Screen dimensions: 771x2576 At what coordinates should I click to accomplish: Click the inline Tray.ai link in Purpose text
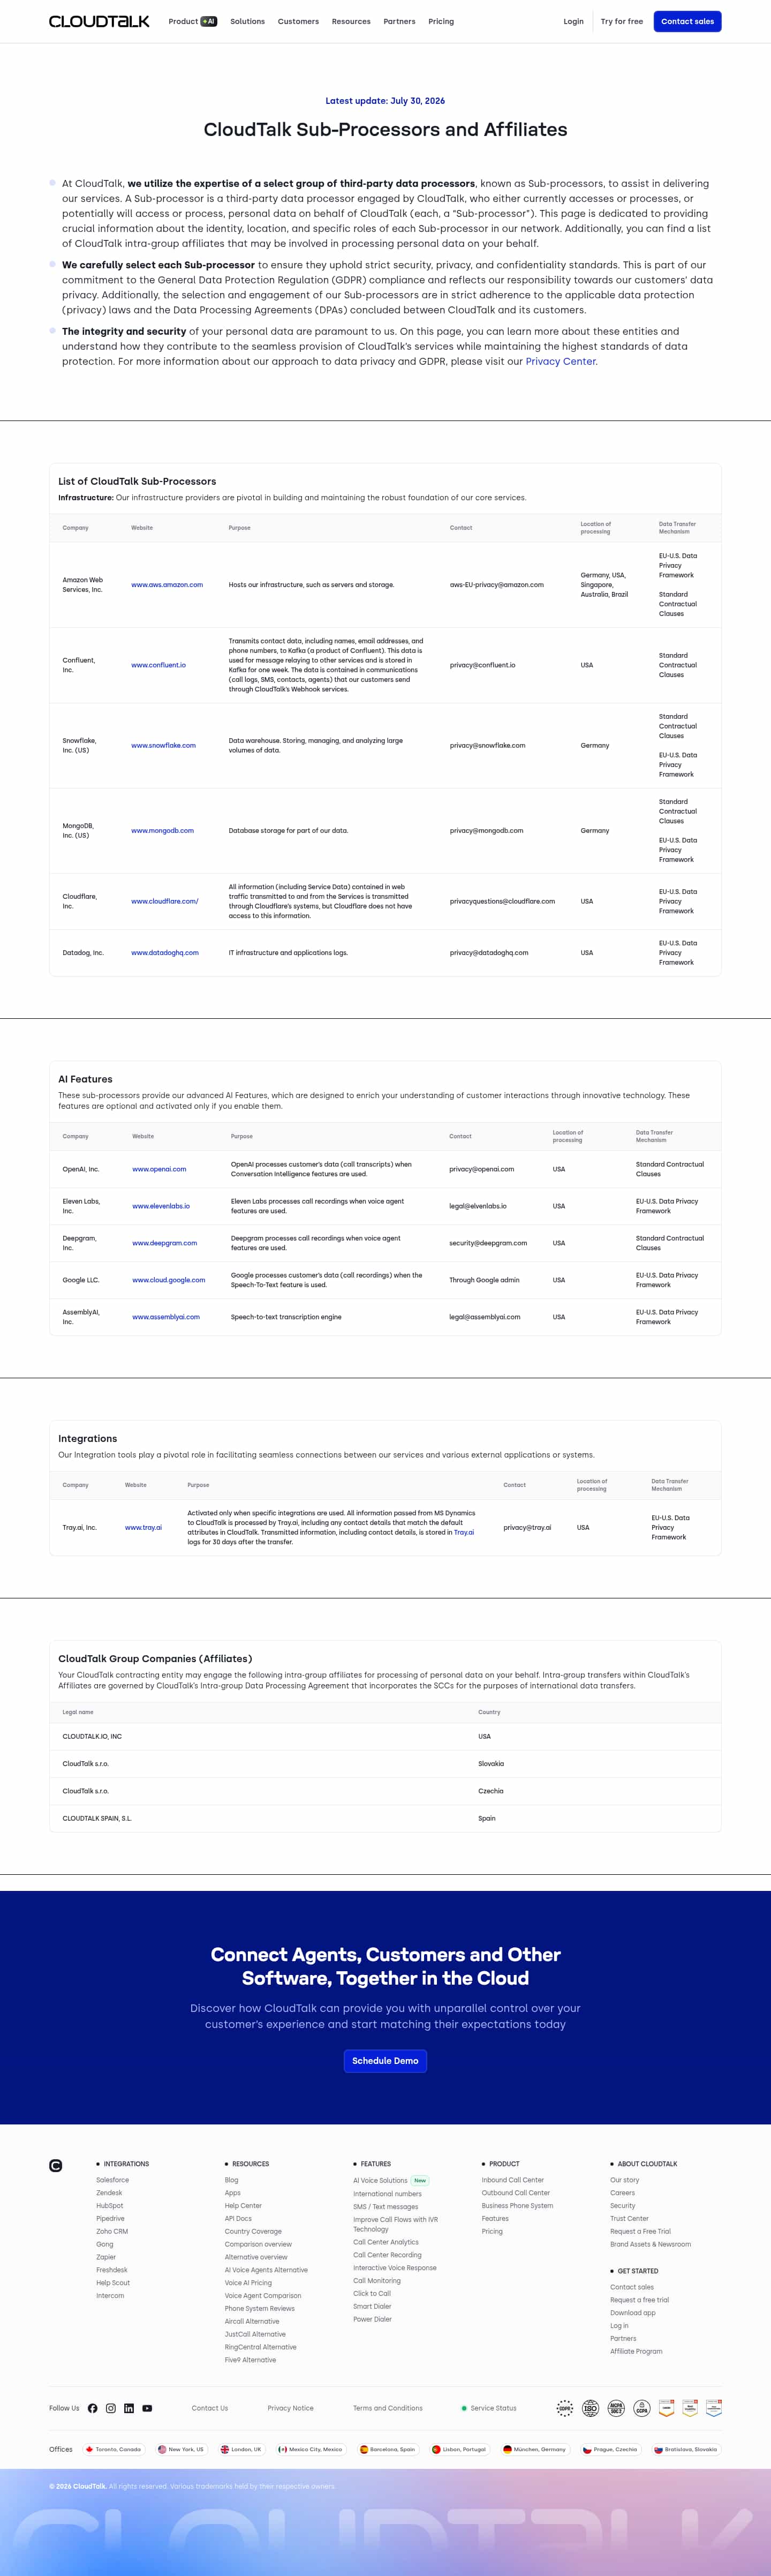(x=464, y=1532)
